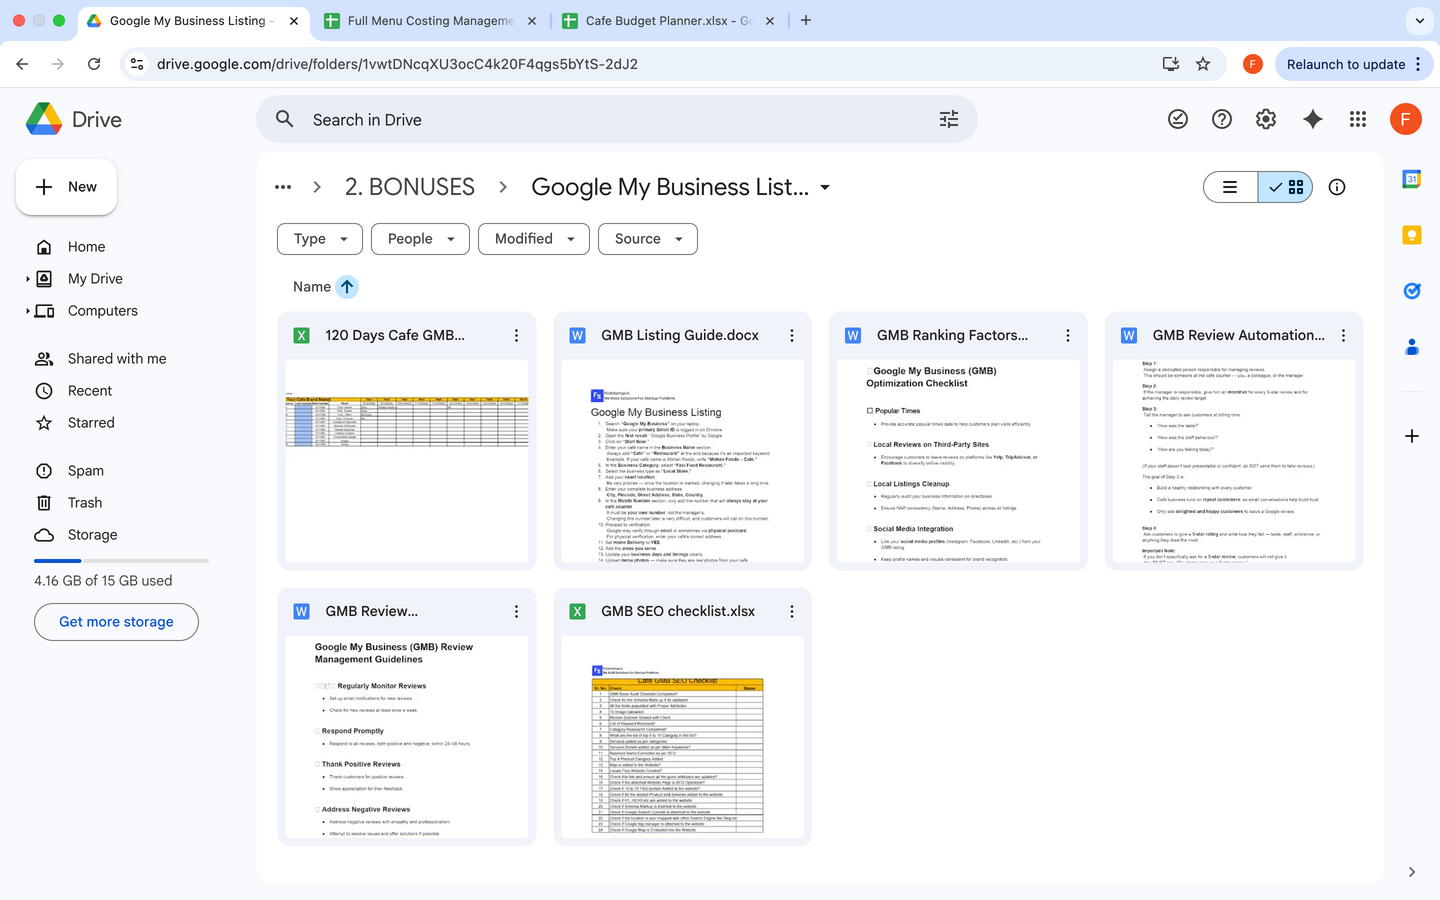Expand the Type filter dropdown

coord(320,239)
